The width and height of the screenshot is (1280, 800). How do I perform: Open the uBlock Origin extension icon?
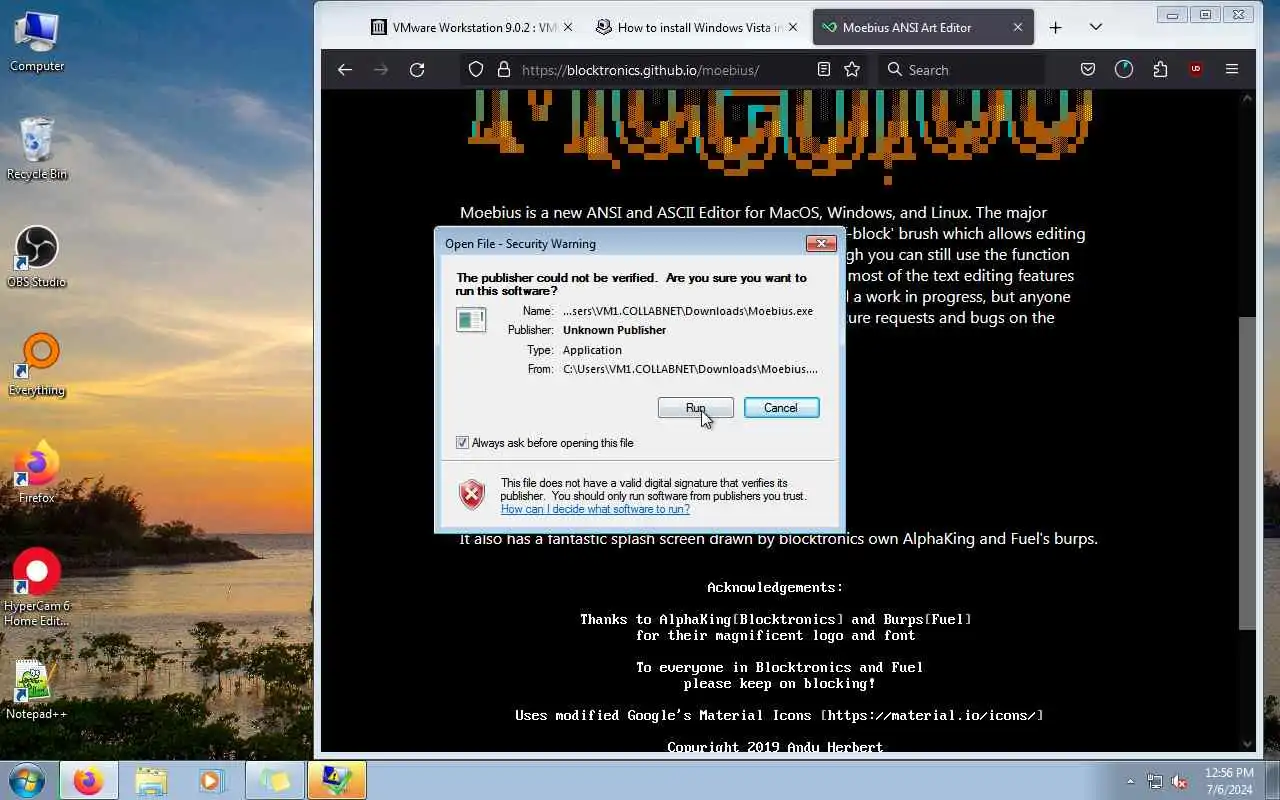pos(1196,70)
